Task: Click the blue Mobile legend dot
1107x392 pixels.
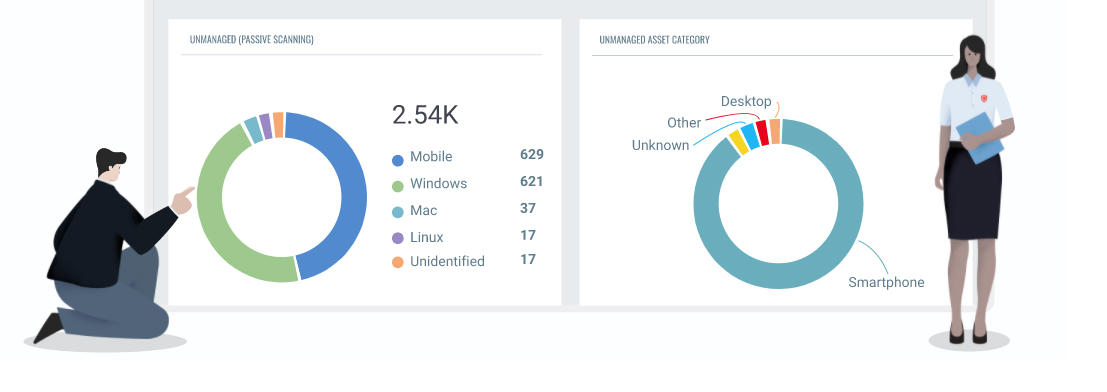Action: pos(397,160)
